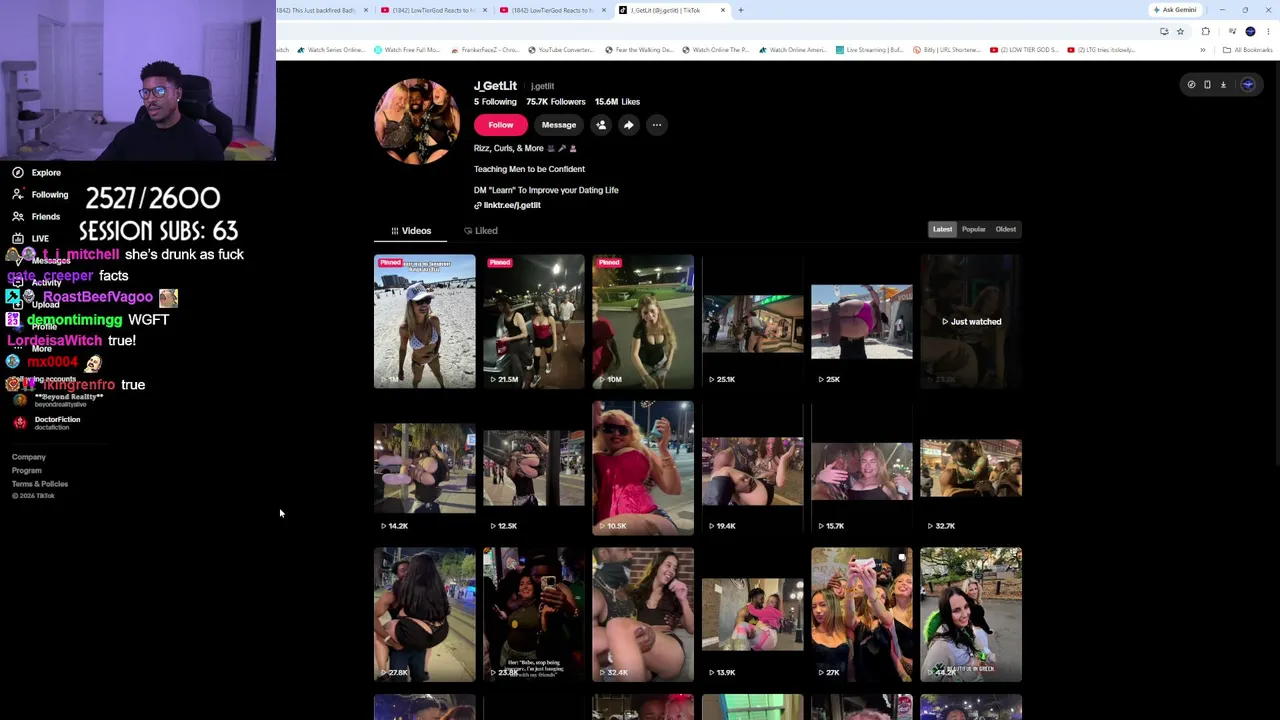Open the video with 14.2K views
1280x720 pixels.
425,468
